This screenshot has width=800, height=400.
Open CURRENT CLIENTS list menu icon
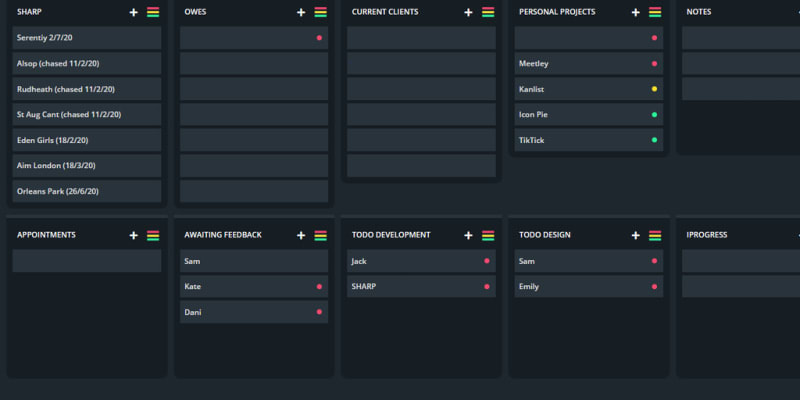click(x=488, y=12)
